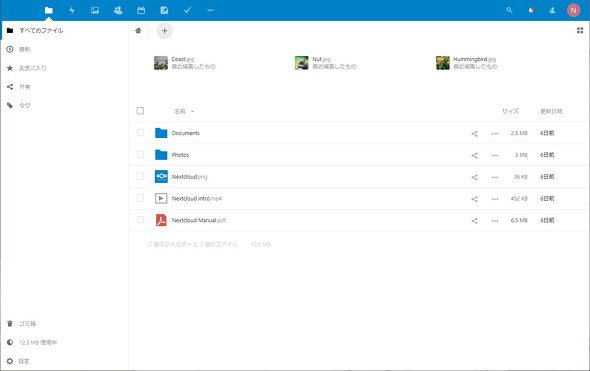Open the Tasks checkmark app icon
The width and height of the screenshot is (590, 371).
click(187, 10)
